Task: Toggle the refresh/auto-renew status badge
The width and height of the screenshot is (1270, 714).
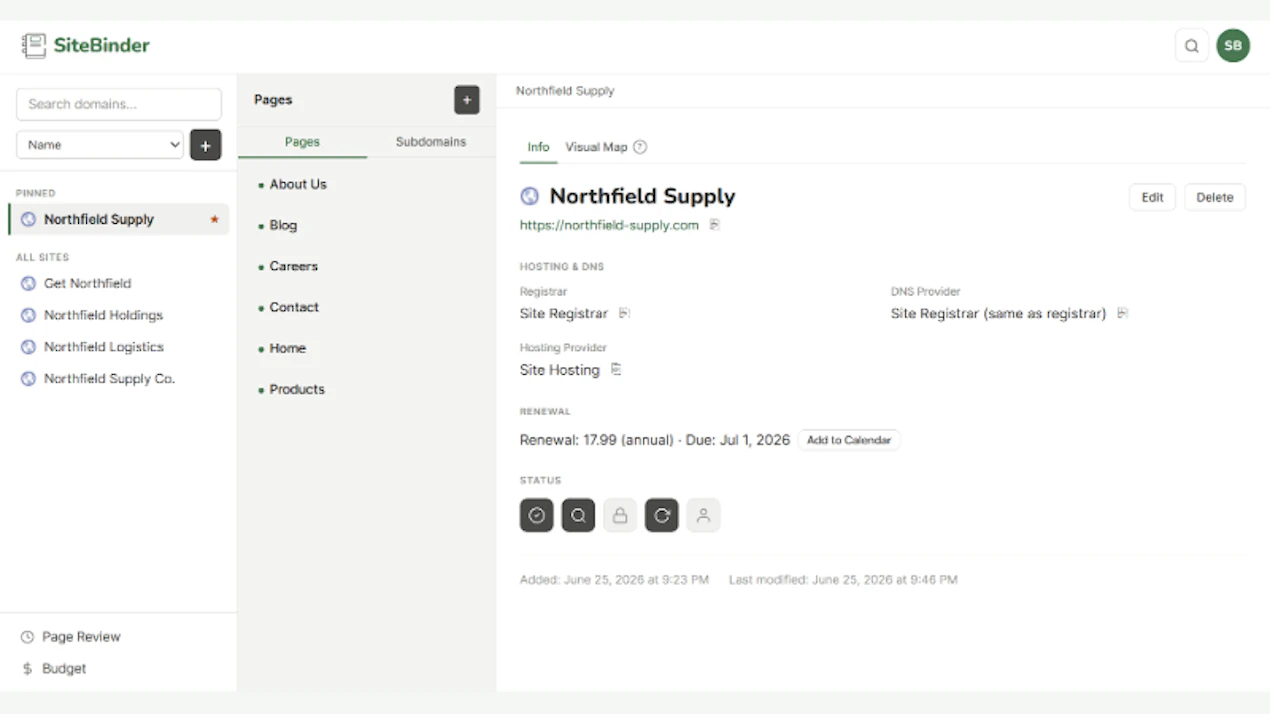Action: (661, 515)
